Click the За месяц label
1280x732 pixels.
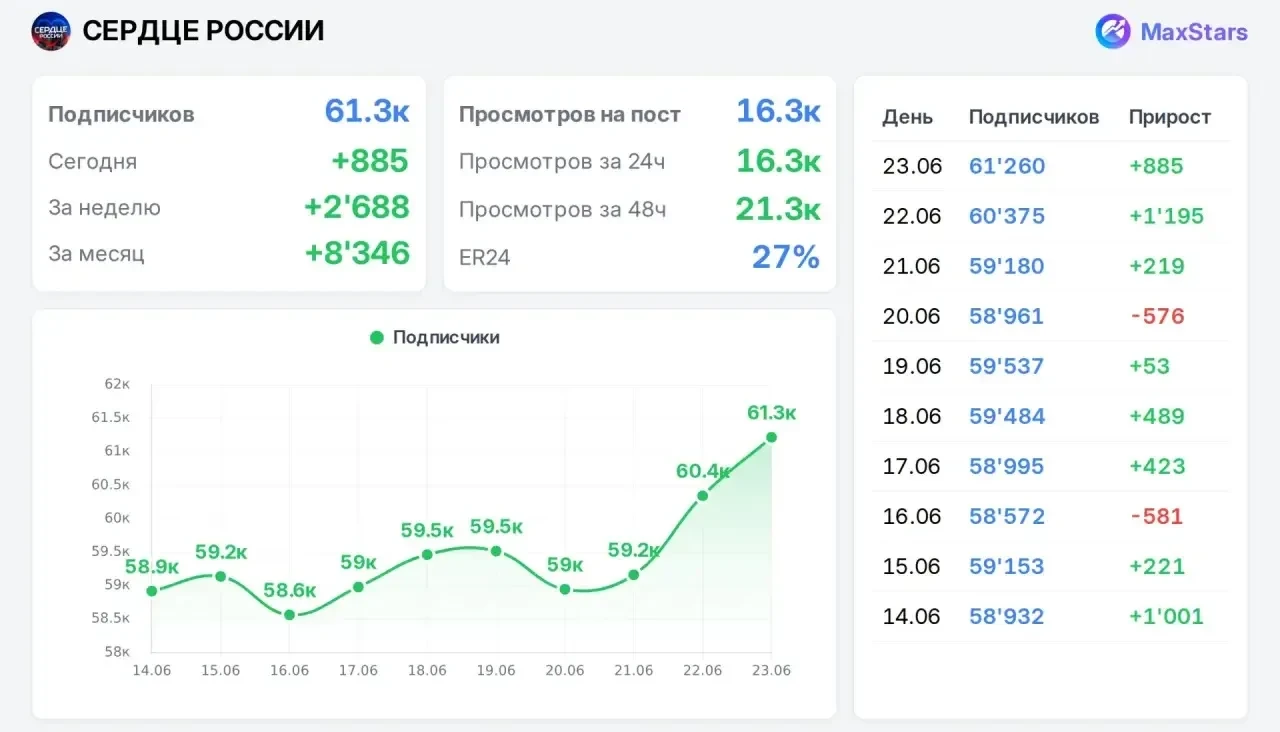tap(96, 254)
